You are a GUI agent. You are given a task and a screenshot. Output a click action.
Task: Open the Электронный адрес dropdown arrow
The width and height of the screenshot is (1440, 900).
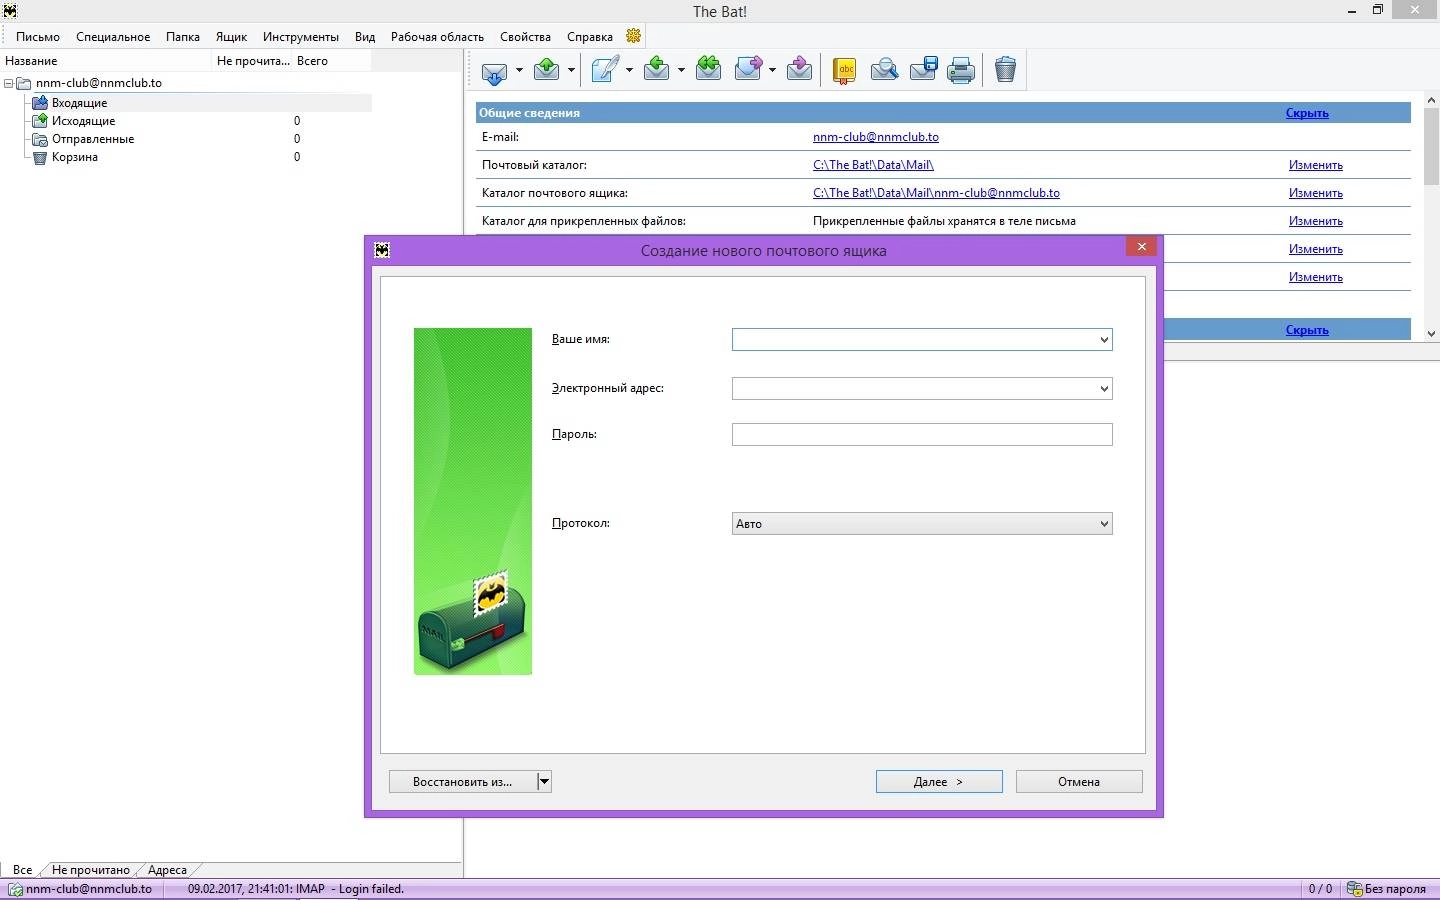pyautogui.click(x=1104, y=388)
